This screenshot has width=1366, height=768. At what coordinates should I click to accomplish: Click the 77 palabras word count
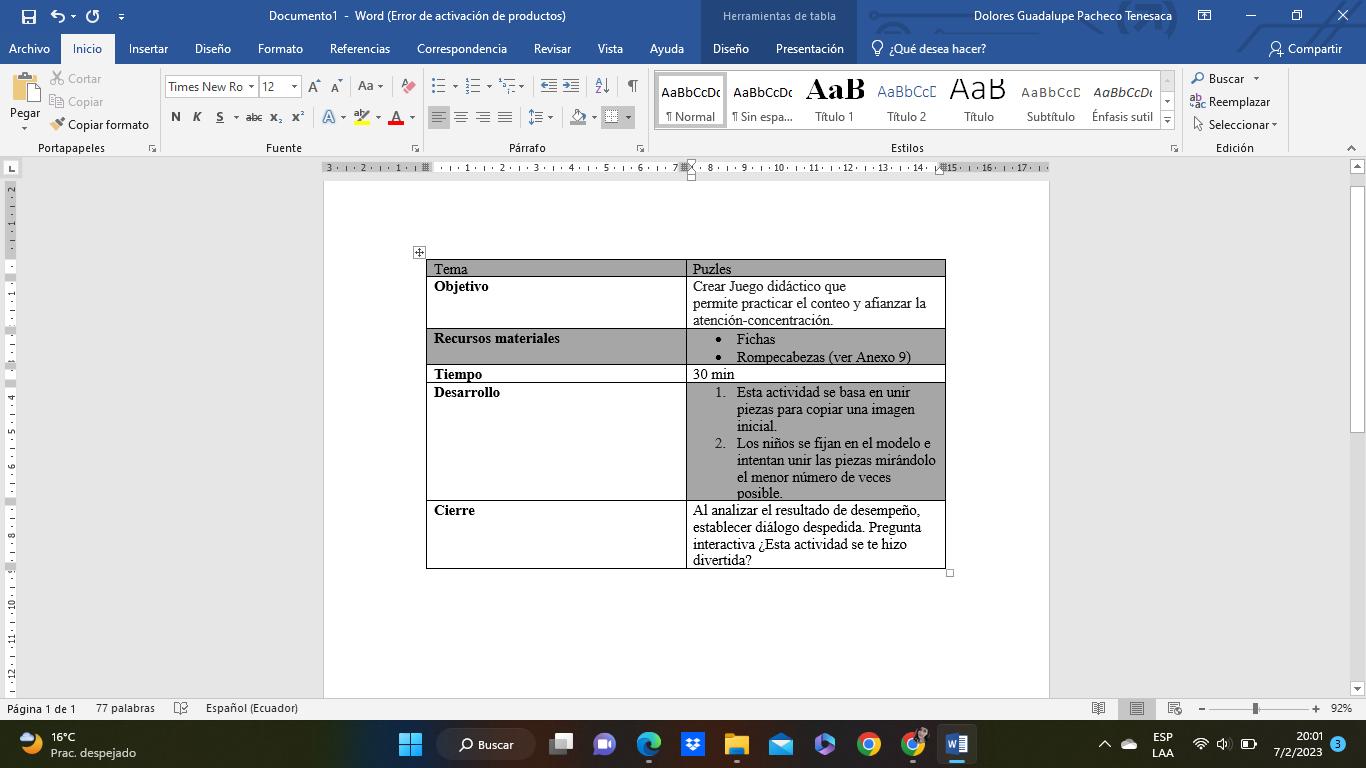coord(125,708)
